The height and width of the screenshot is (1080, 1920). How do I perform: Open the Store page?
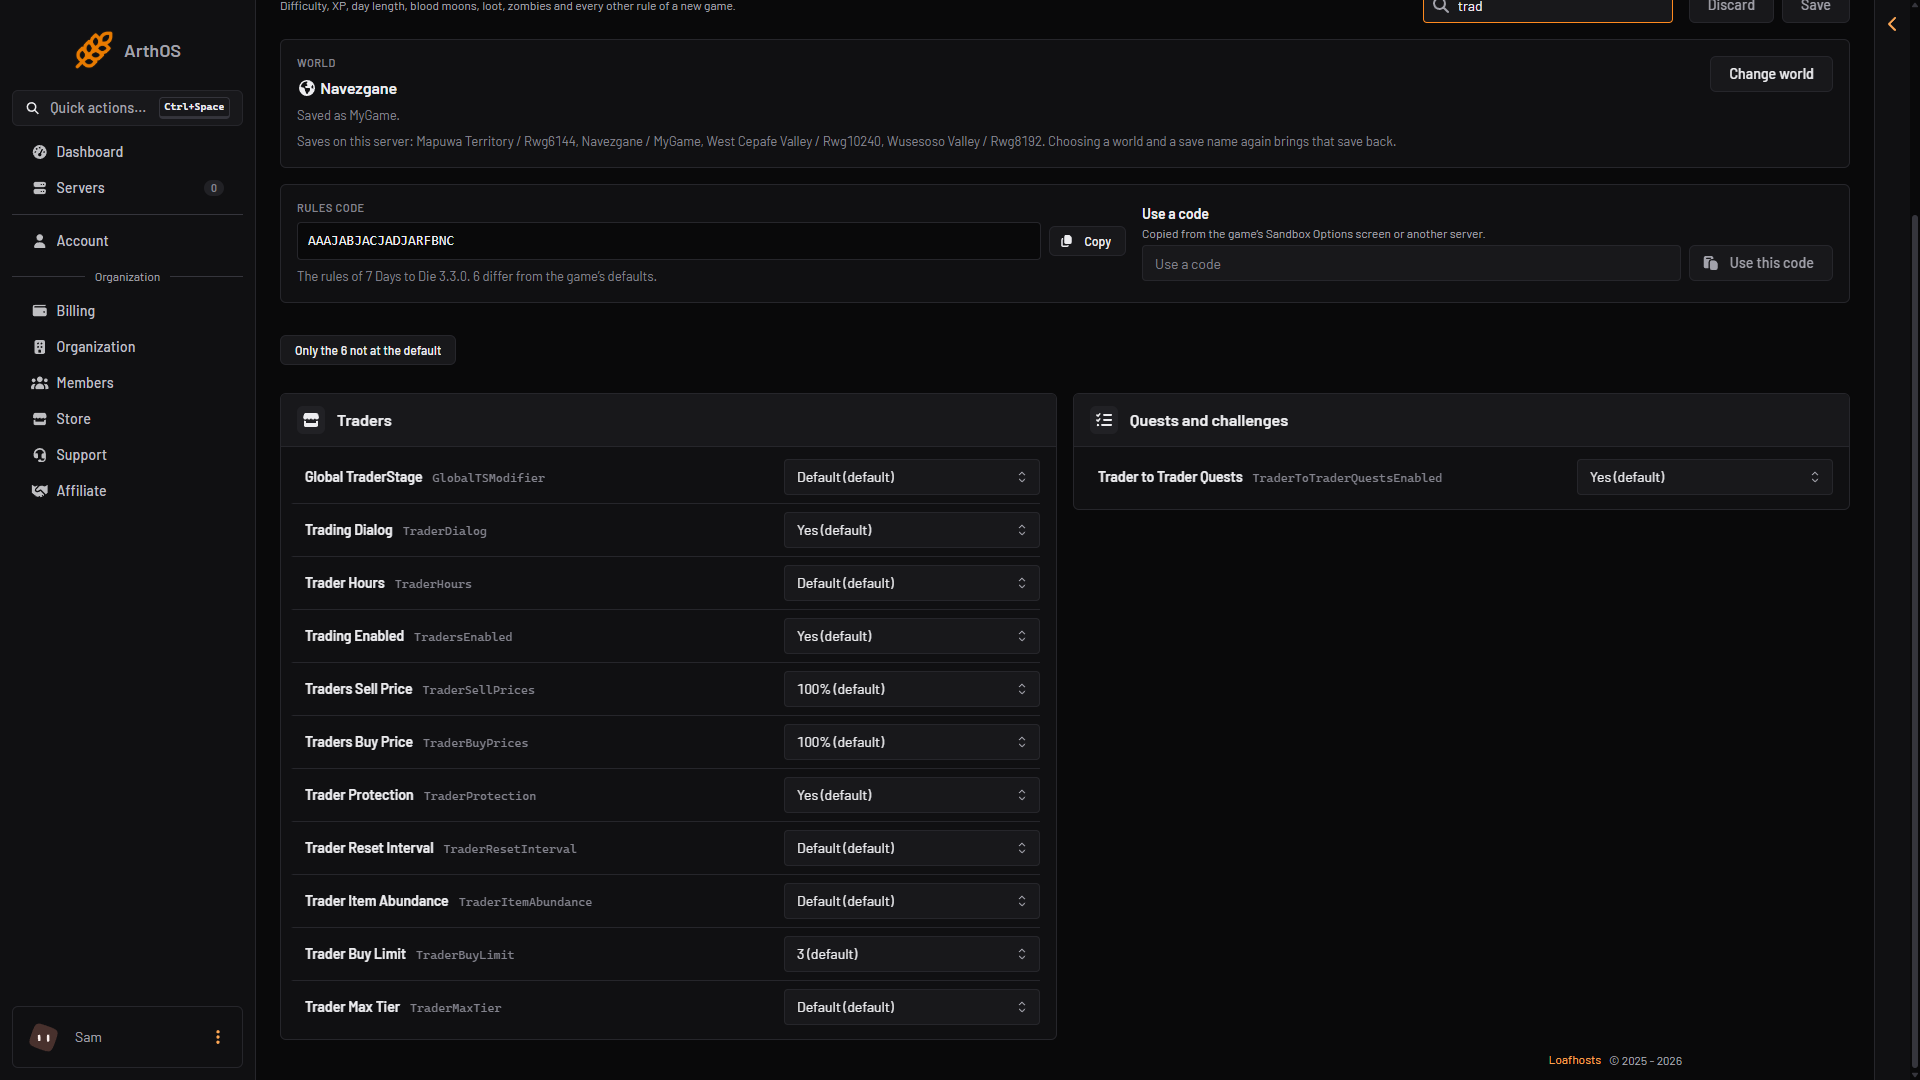(x=127, y=419)
